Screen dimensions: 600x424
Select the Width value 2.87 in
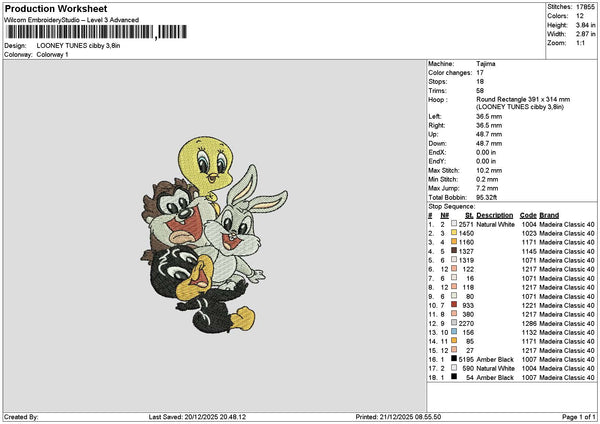586,34
